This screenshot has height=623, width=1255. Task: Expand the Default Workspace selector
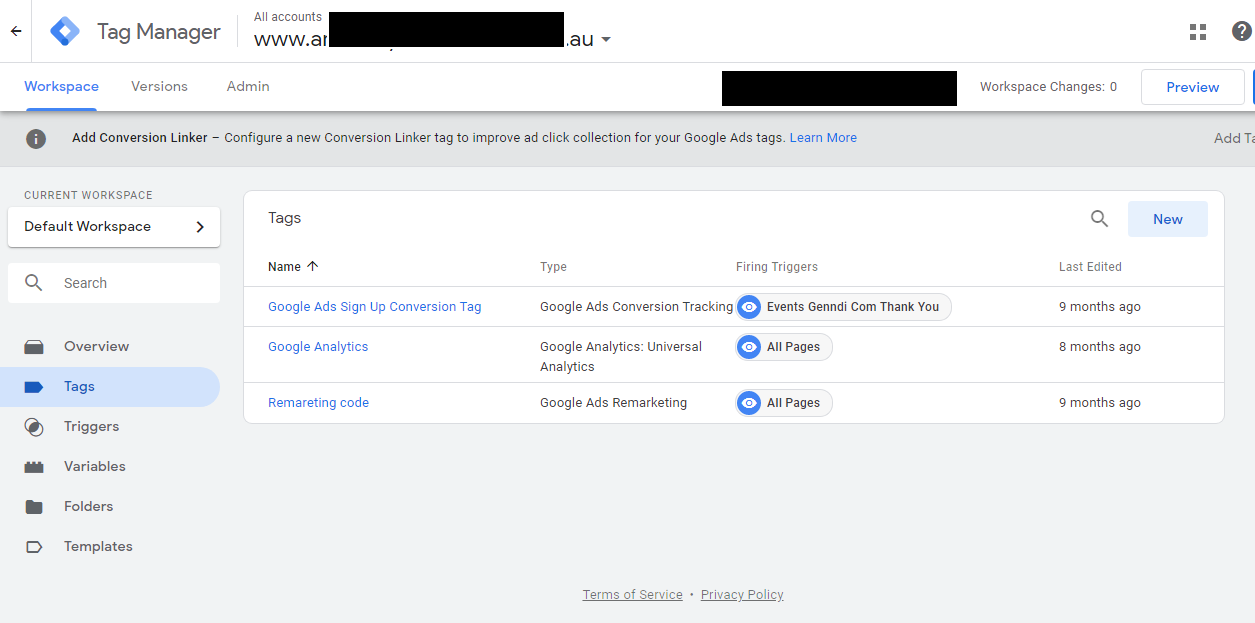point(114,227)
